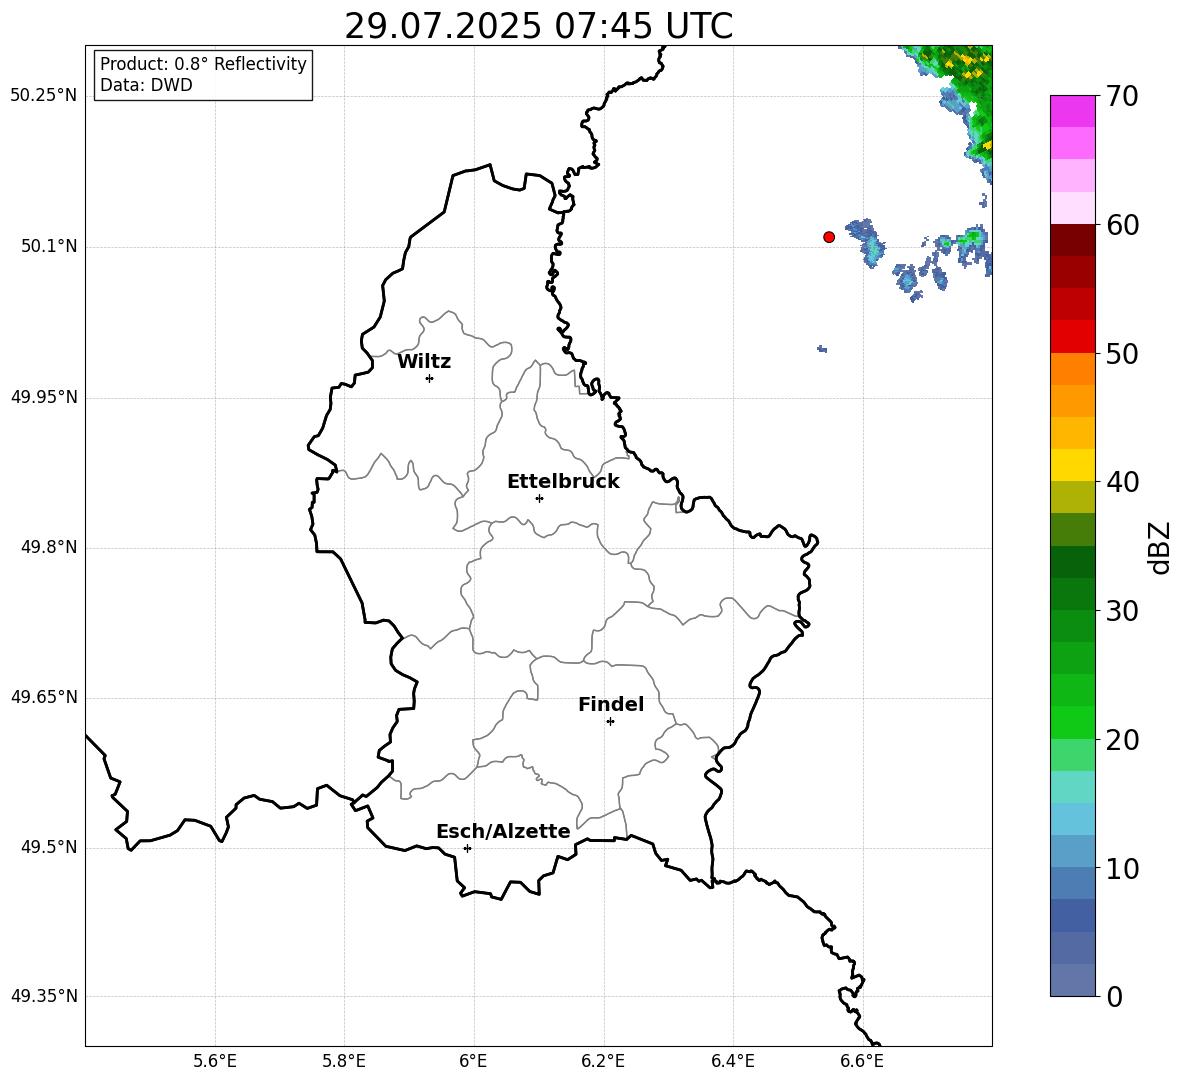Select the Findel label text

(611, 704)
